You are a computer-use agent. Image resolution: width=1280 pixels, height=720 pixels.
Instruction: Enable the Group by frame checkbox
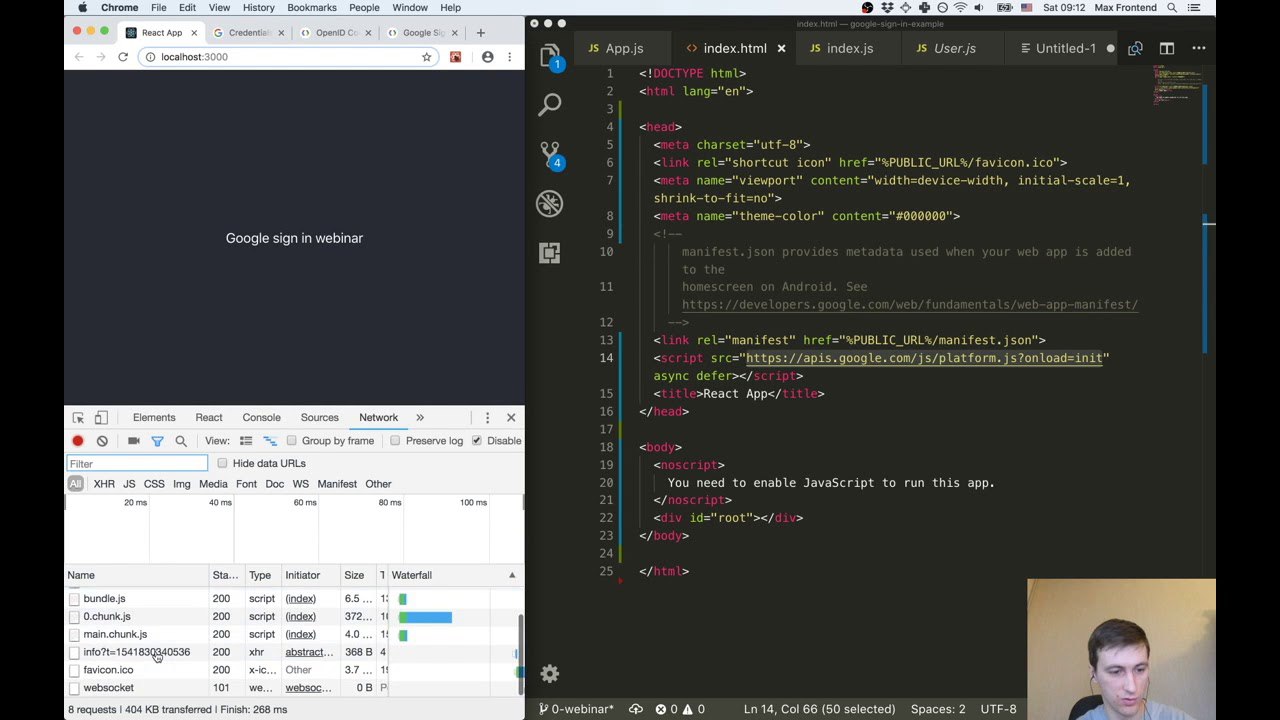(292, 441)
